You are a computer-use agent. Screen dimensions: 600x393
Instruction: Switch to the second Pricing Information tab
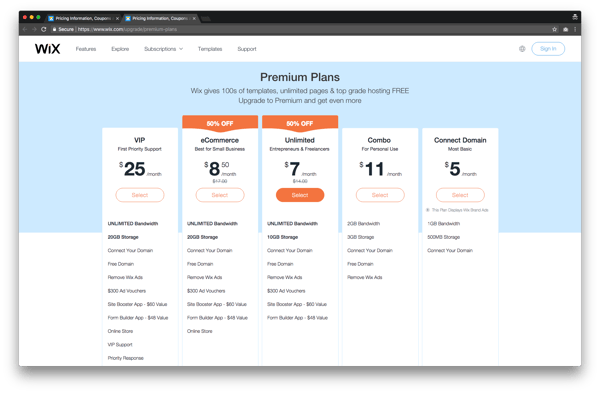pyautogui.click(x=160, y=18)
